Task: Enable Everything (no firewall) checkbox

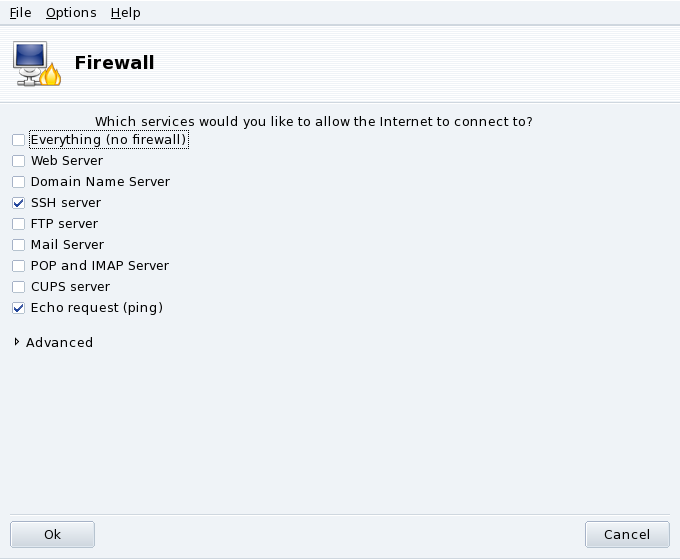Action: [18, 140]
